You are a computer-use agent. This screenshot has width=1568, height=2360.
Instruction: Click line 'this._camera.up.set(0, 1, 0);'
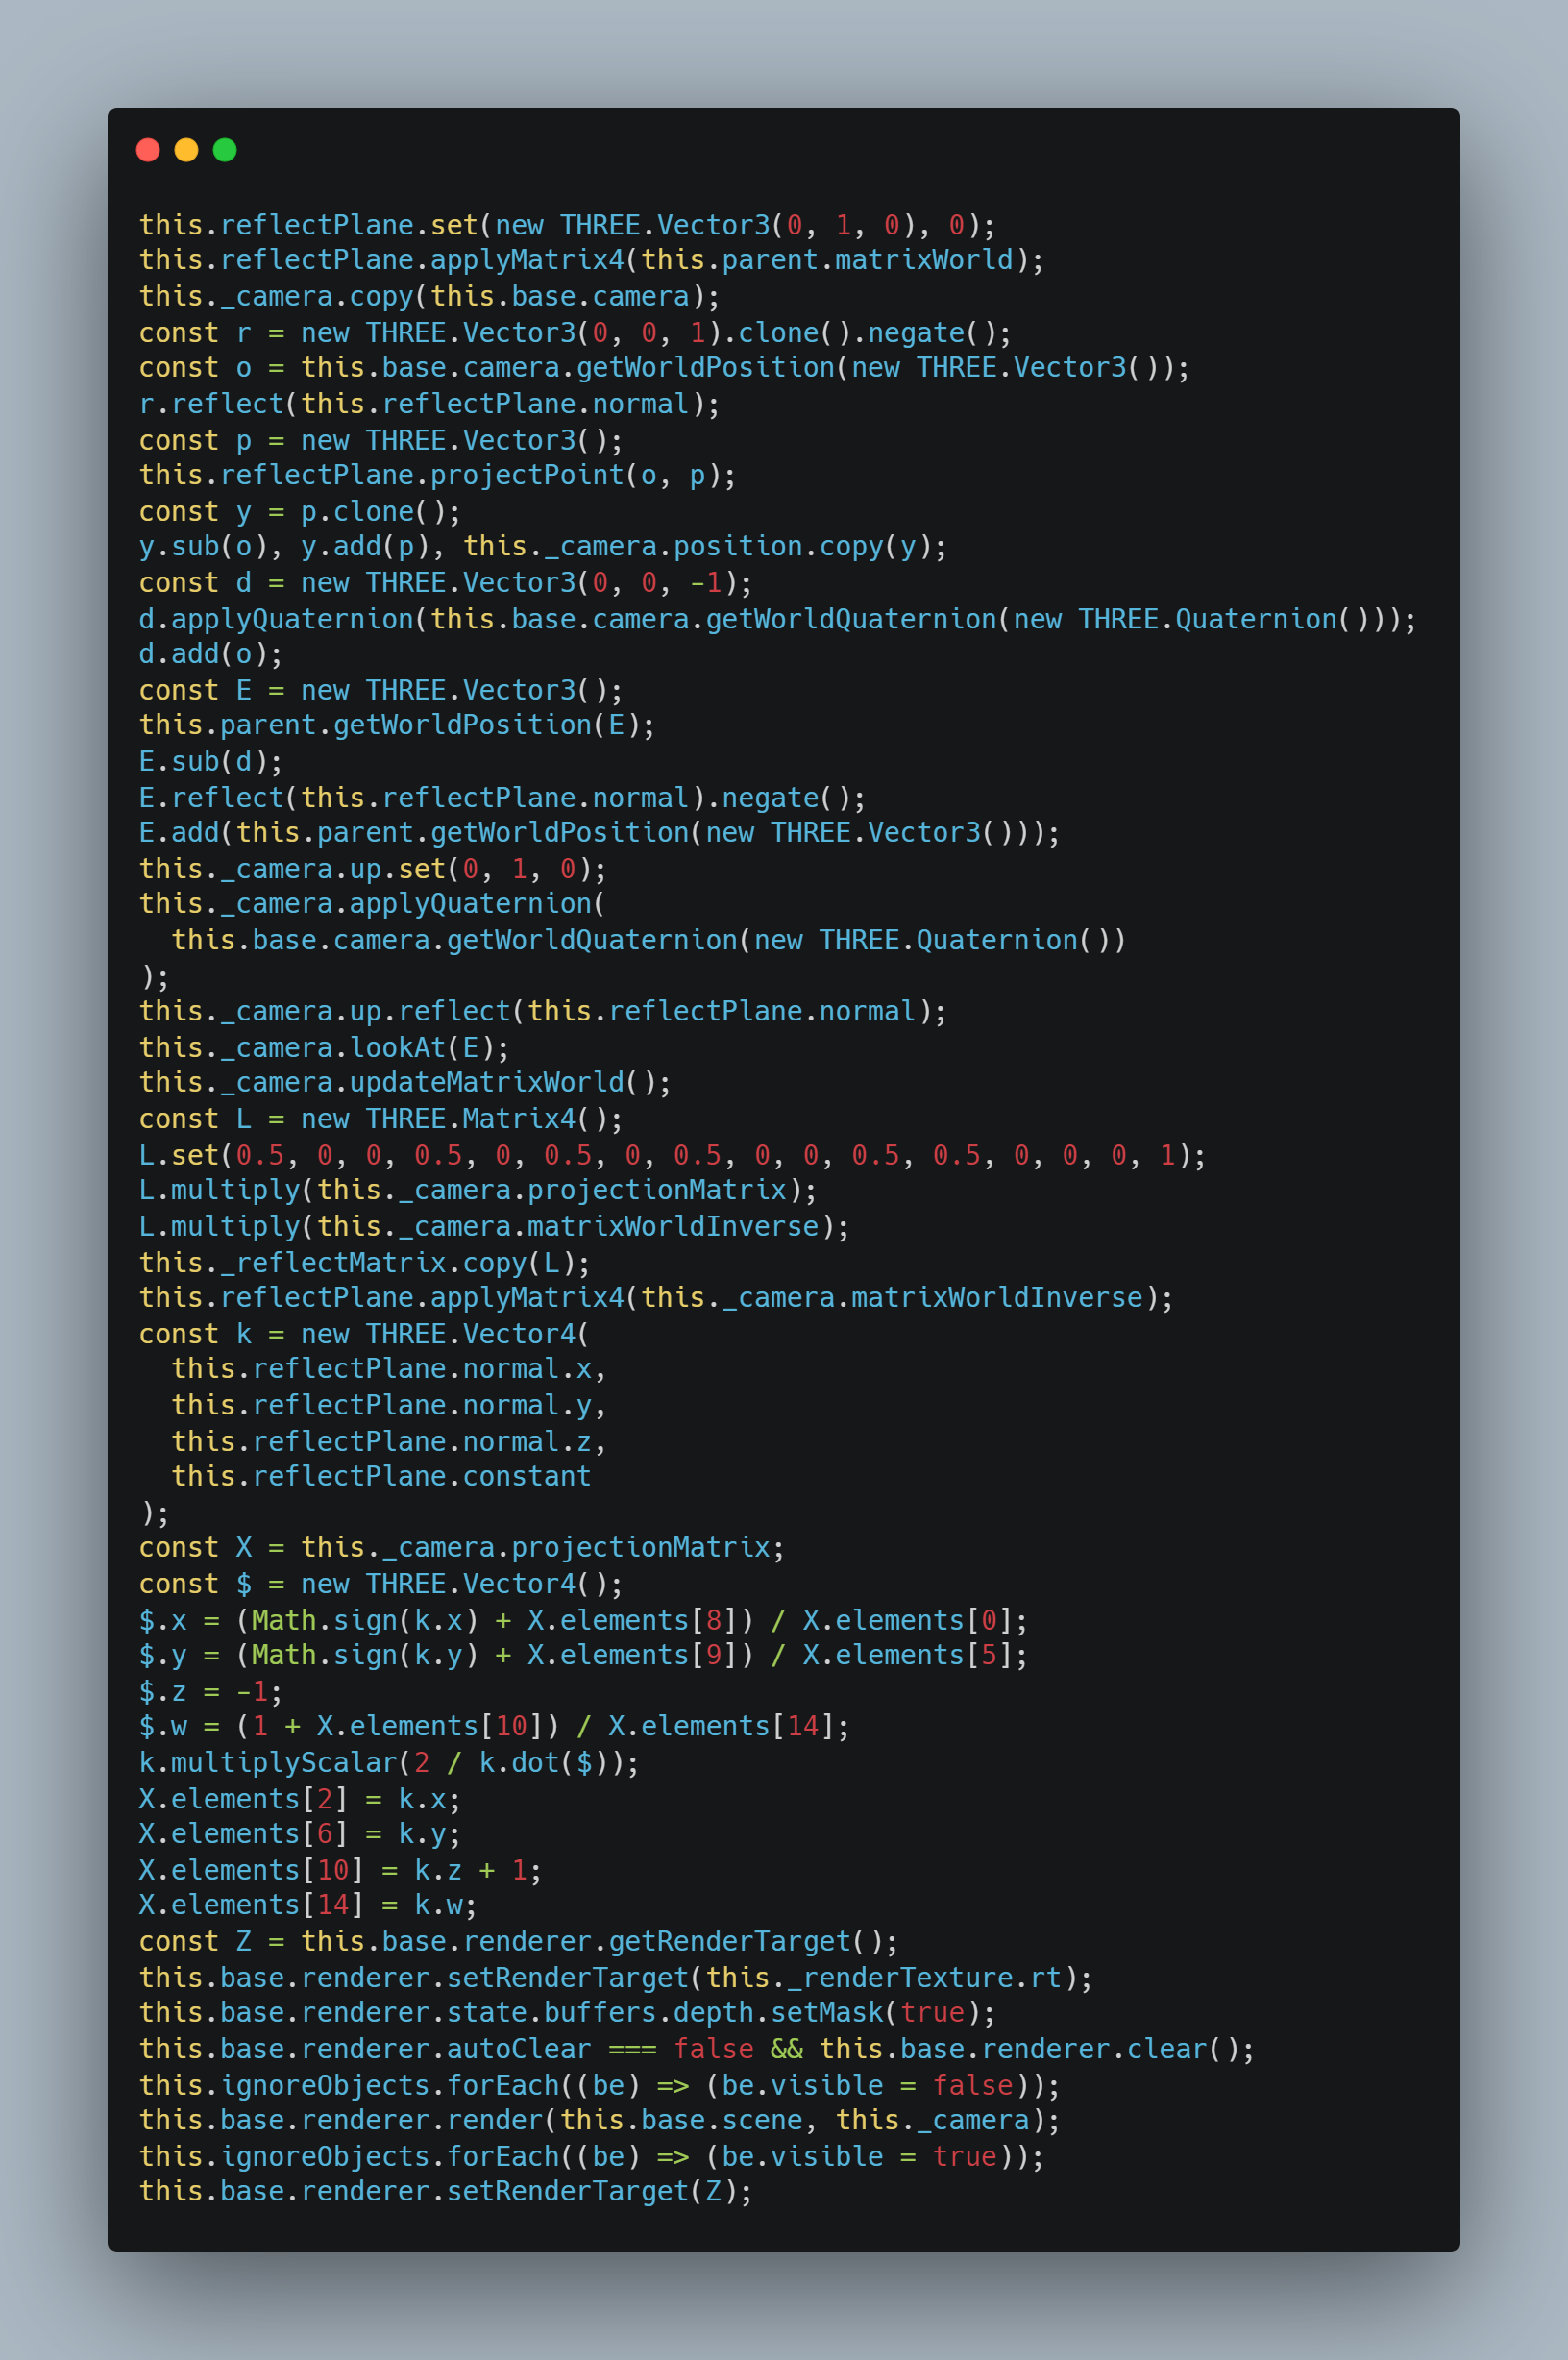tap(373, 869)
